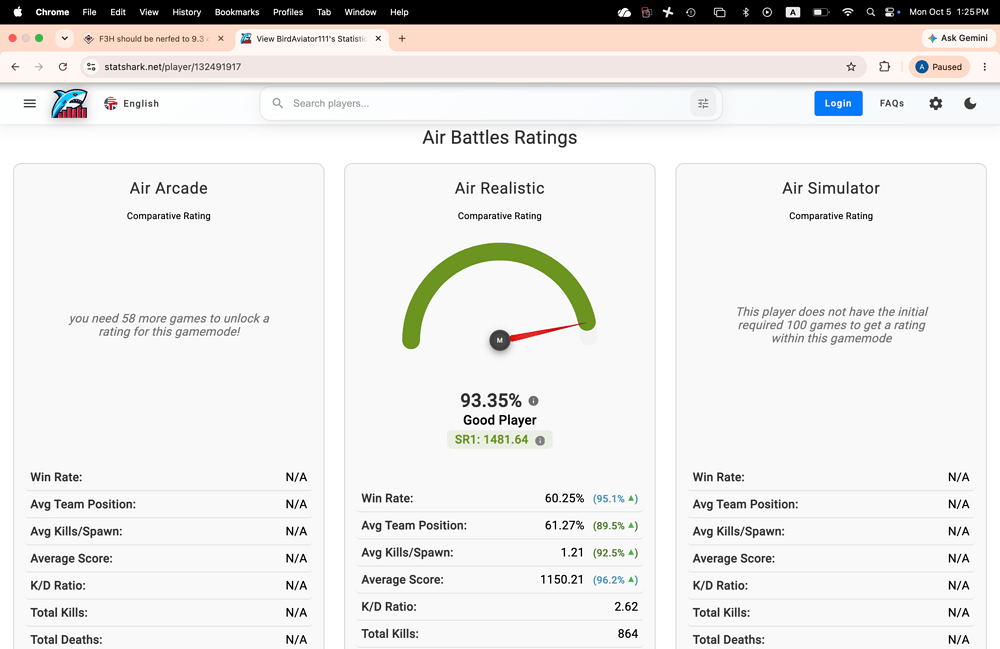Click the Total Kills value 864
Image resolution: width=1000 pixels, height=649 pixels.
628,634
